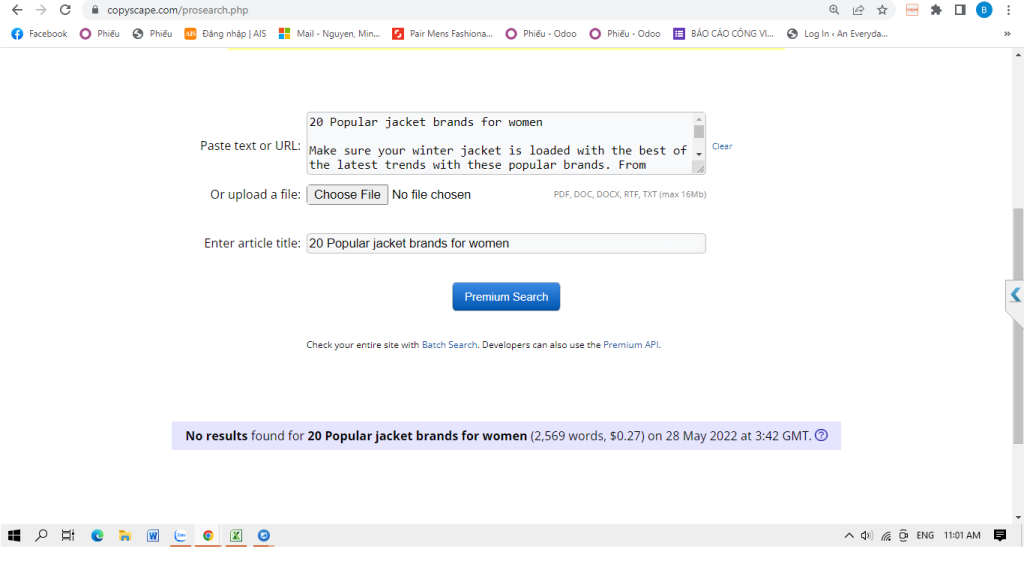
Task: Click the share page icon in address bar
Action: [x=858, y=10]
